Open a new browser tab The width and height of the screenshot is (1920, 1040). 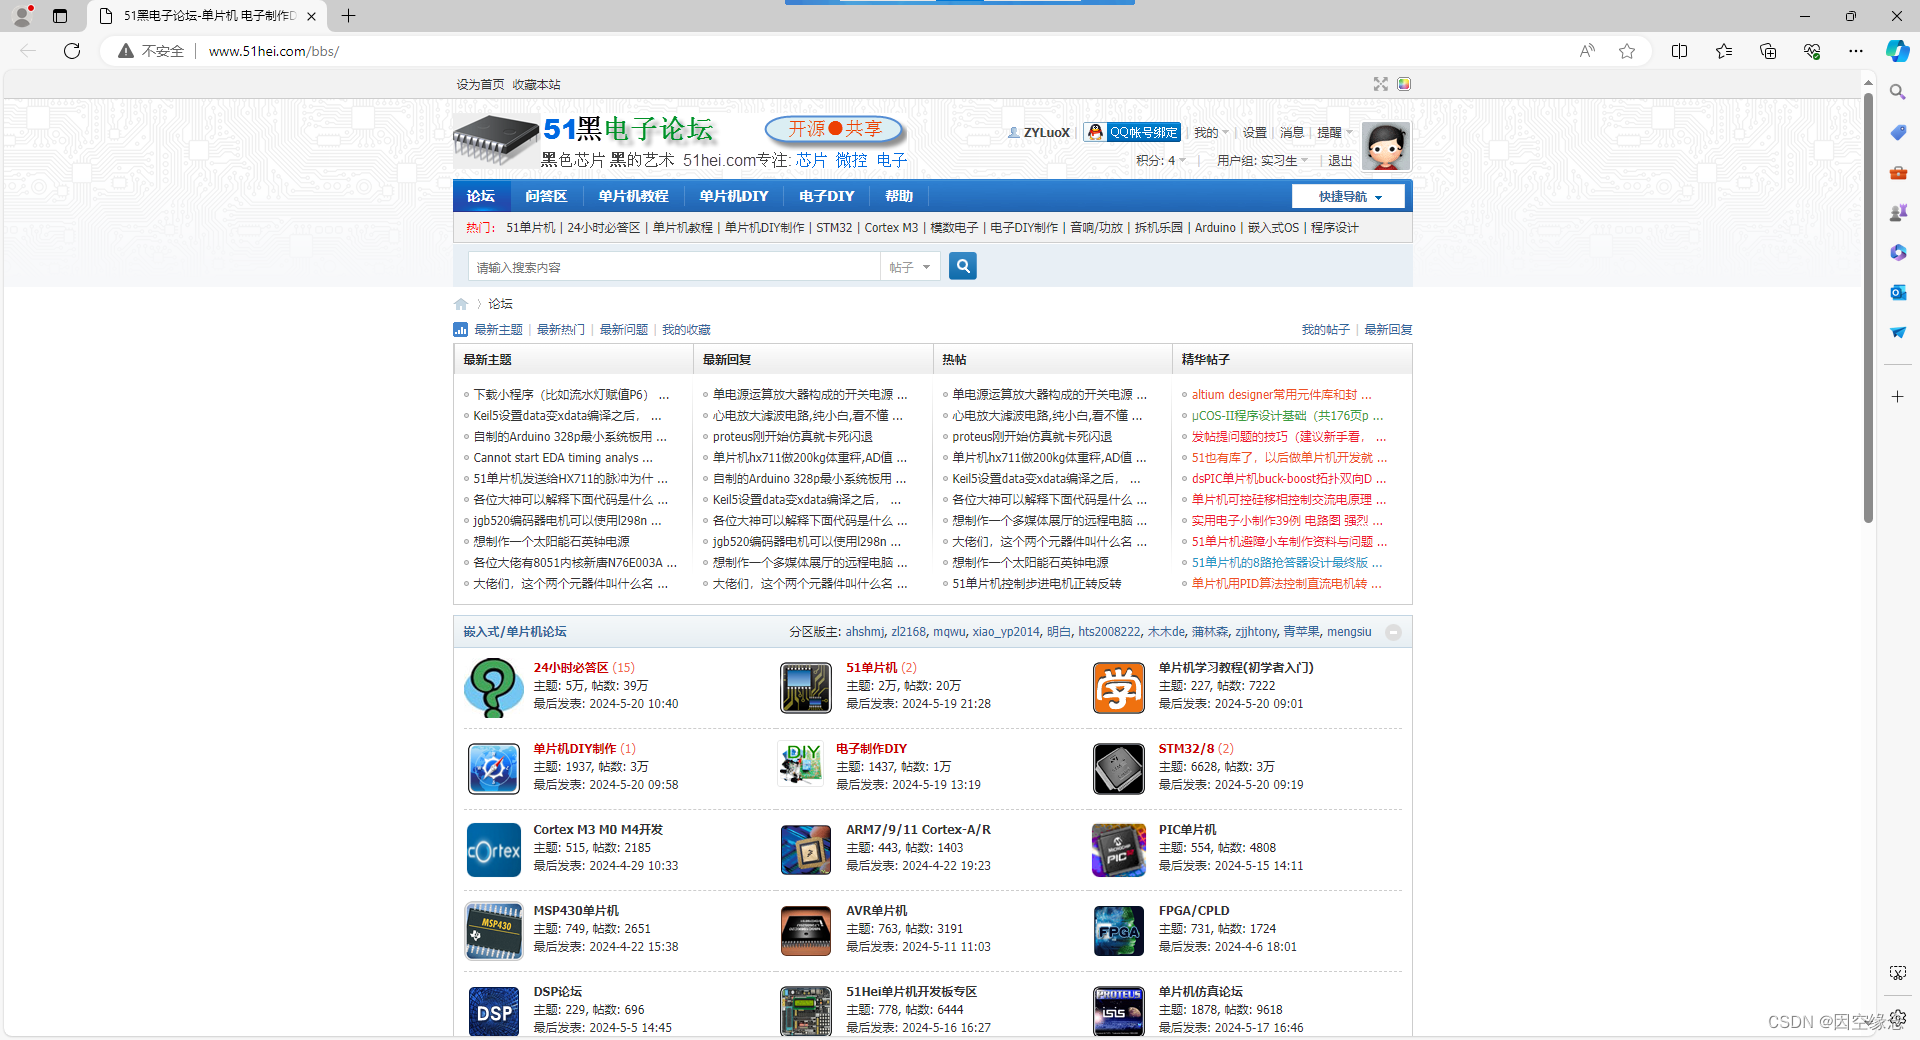point(348,16)
